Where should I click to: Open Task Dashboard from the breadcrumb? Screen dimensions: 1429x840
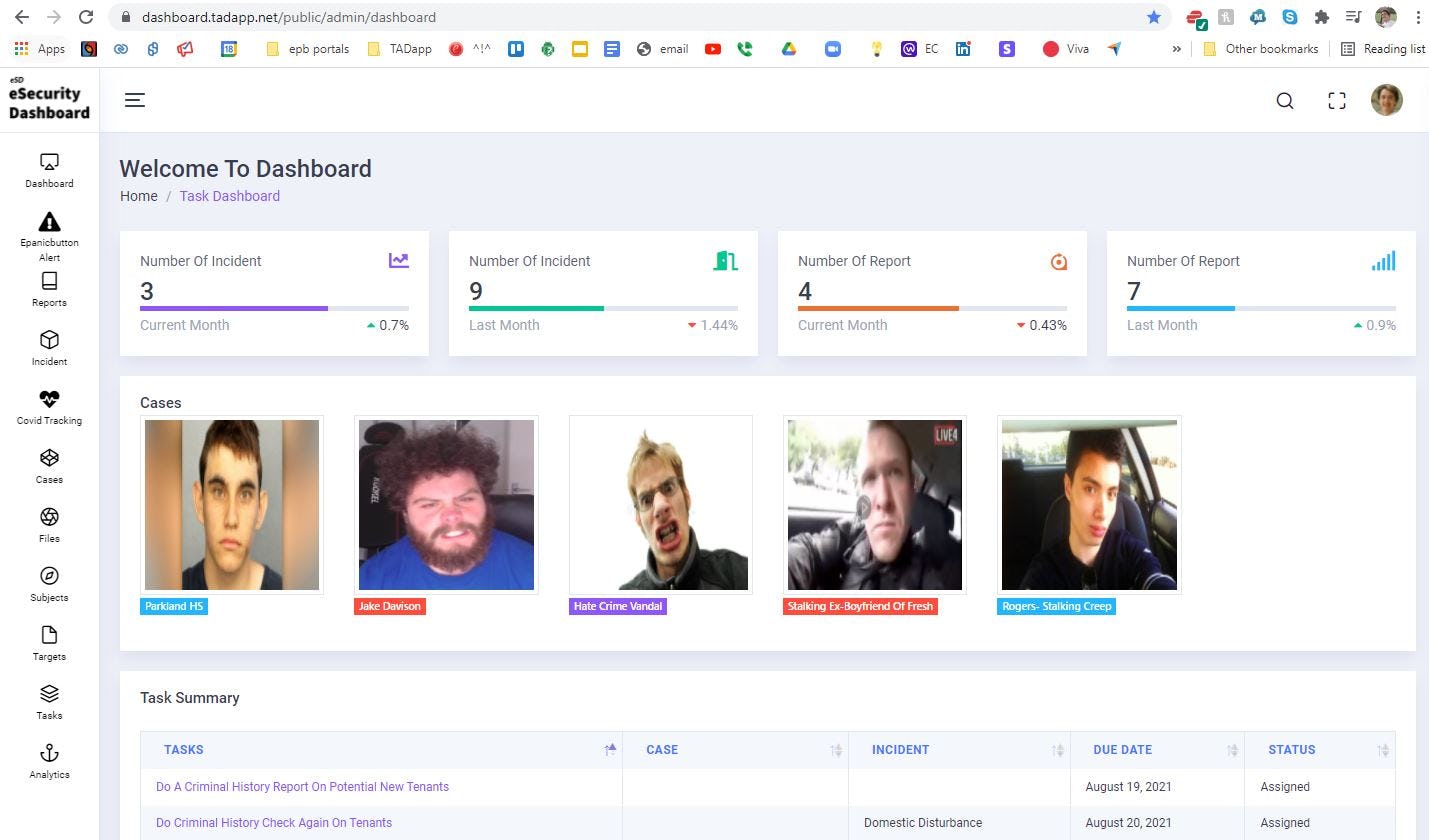click(x=229, y=196)
